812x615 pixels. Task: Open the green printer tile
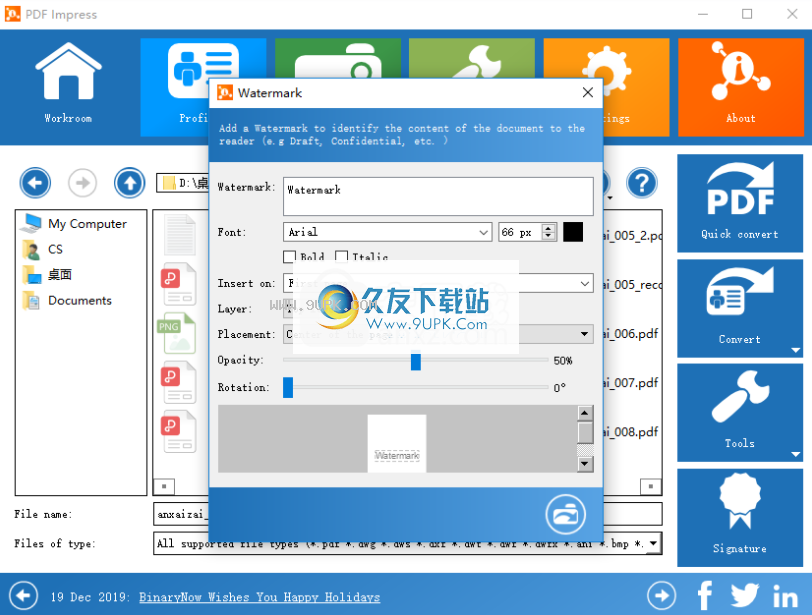click(x=338, y=58)
